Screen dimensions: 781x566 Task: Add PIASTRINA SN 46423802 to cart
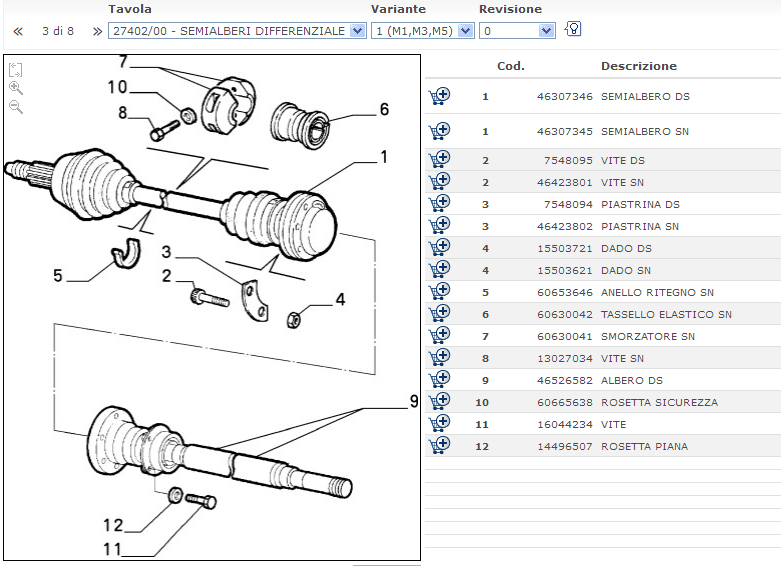tap(439, 225)
